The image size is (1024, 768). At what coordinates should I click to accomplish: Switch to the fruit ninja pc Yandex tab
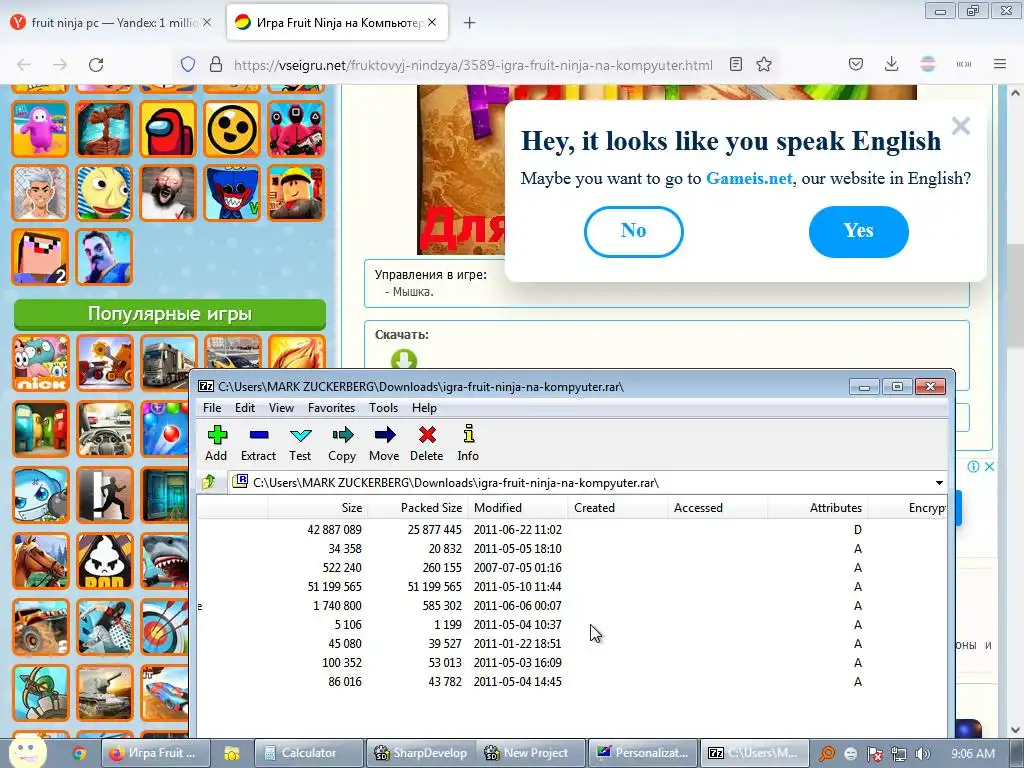[x=111, y=23]
